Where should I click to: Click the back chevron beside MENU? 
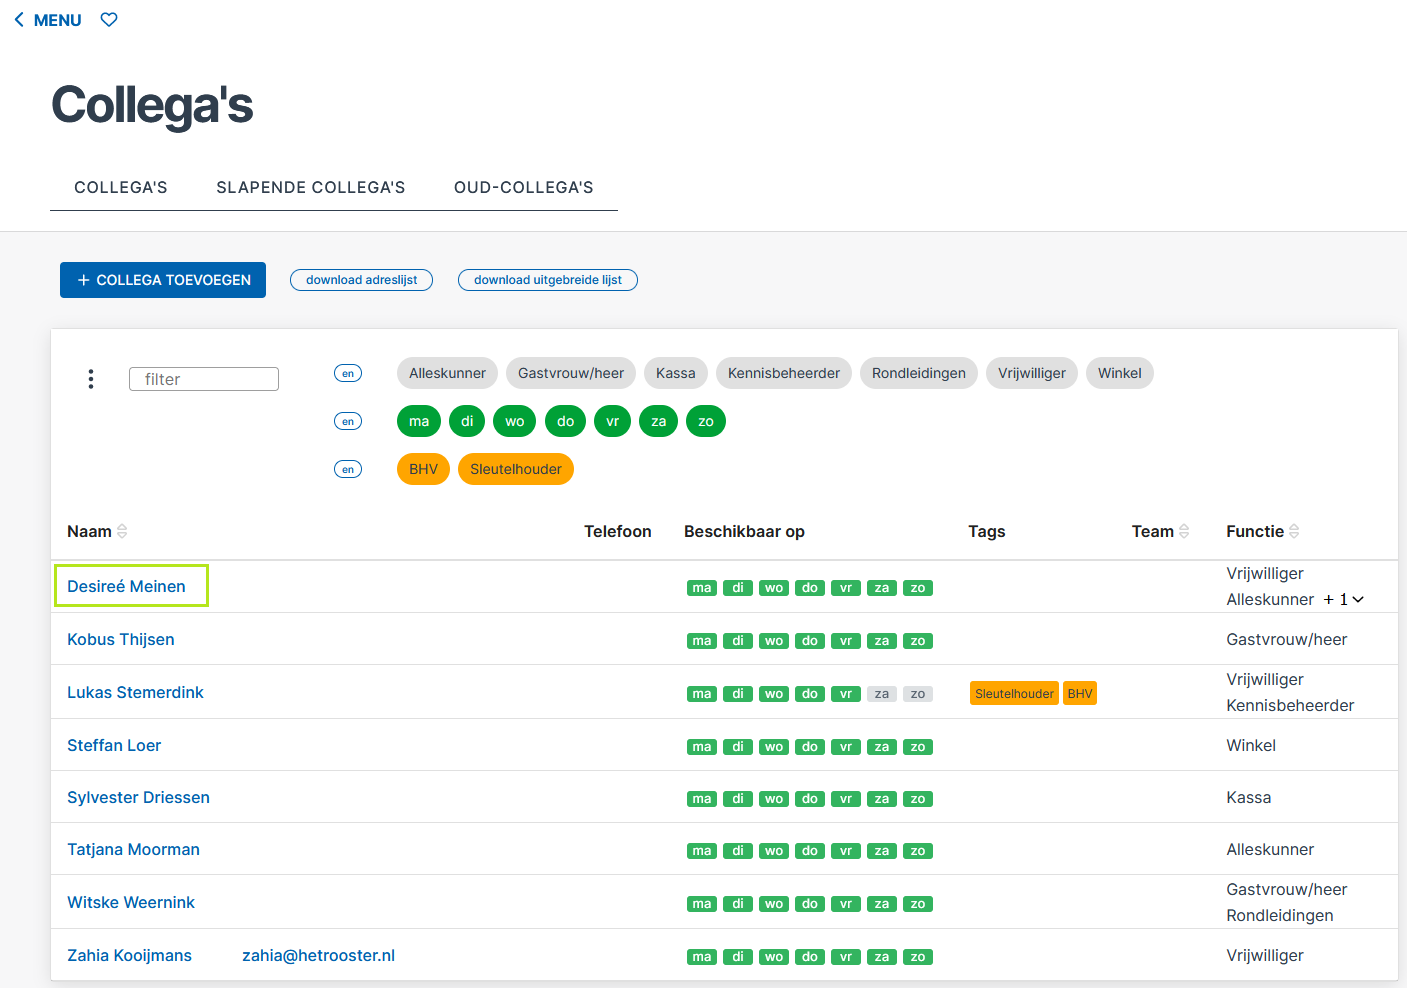point(19,20)
